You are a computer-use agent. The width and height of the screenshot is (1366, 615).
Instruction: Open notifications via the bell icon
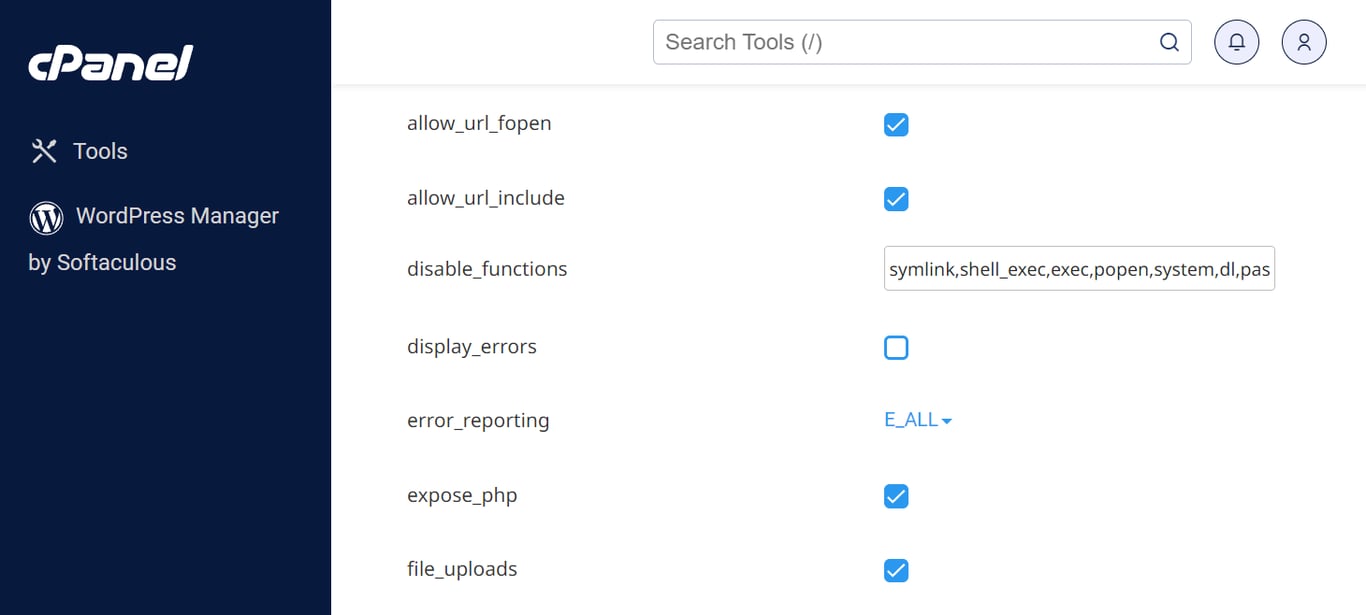click(x=1236, y=42)
